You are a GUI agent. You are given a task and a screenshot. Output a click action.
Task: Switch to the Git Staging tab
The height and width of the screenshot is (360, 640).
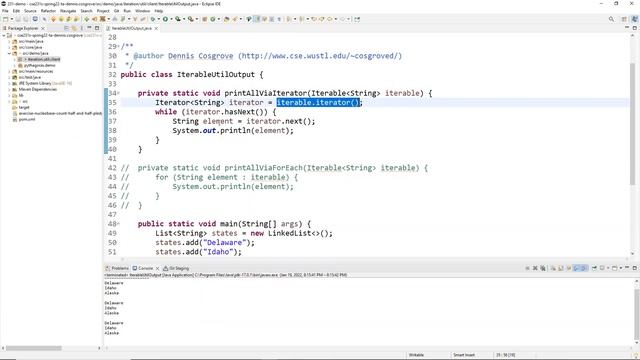(x=176, y=268)
